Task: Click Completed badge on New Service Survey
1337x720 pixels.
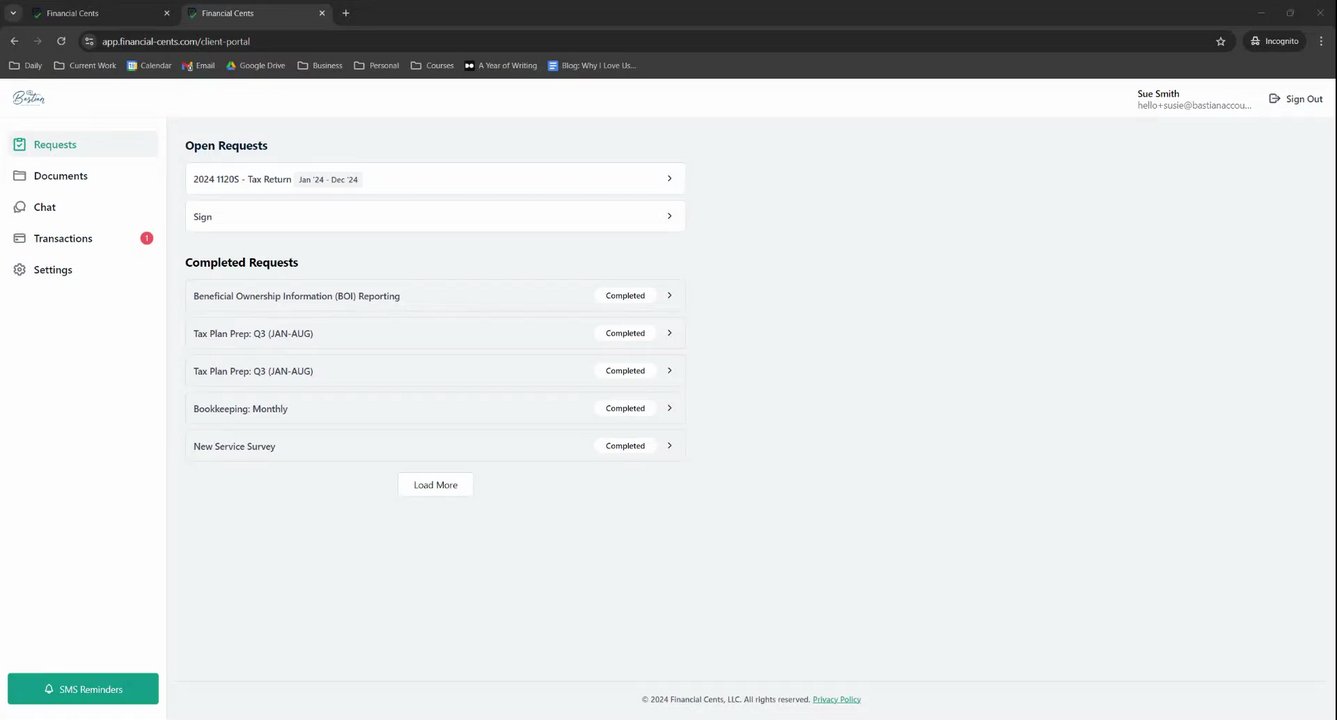Action: click(x=625, y=446)
